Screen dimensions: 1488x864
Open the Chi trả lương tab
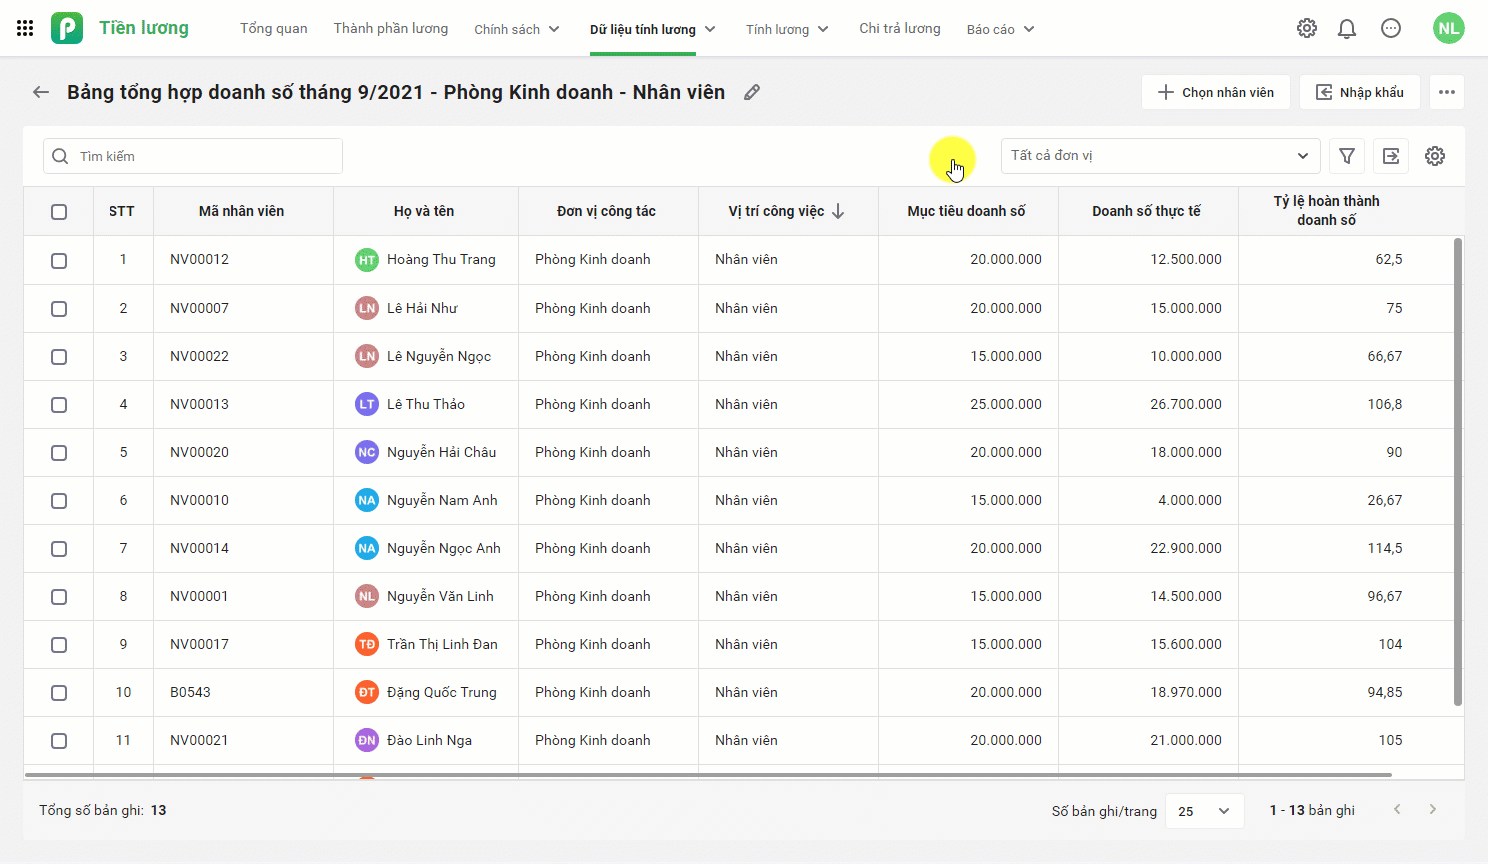(x=900, y=28)
